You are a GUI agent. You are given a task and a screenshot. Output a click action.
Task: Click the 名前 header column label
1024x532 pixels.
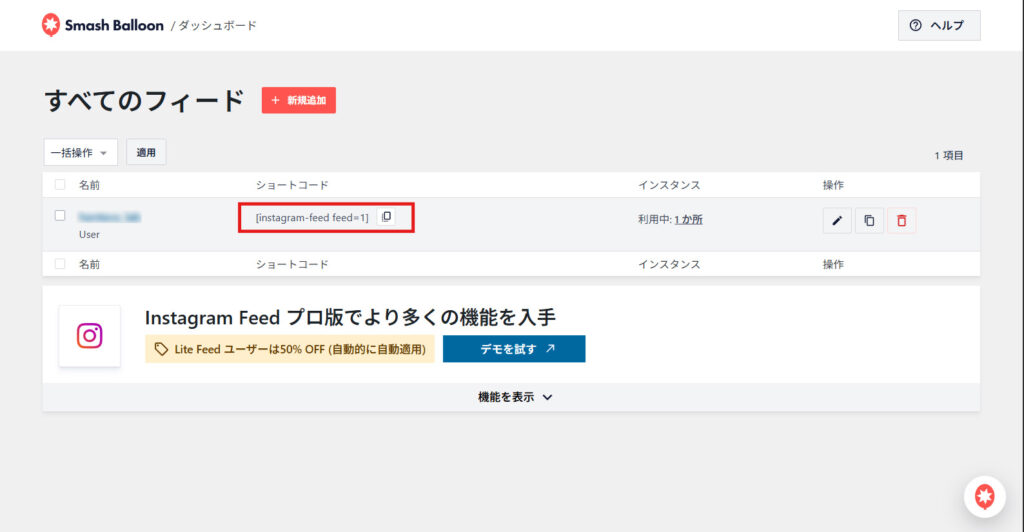pyautogui.click(x=89, y=185)
